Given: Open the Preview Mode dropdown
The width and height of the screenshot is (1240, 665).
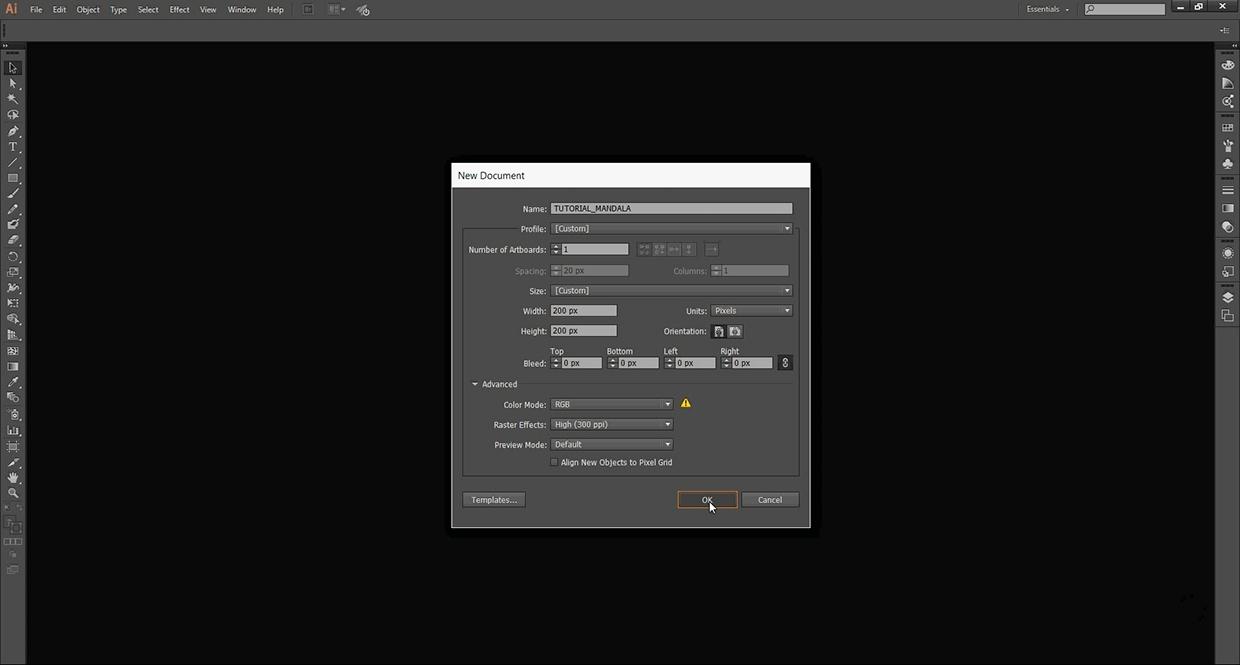Looking at the screenshot, I should (x=612, y=444).
